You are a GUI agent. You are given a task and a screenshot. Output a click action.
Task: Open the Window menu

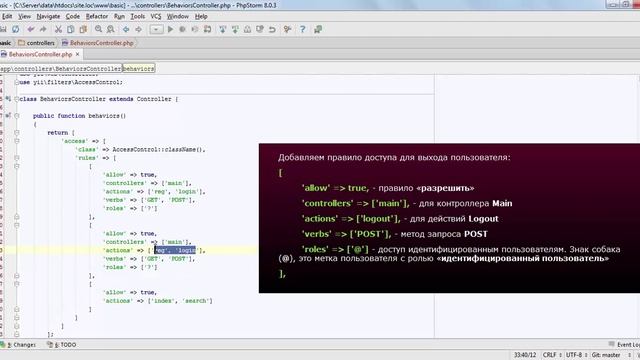178,16
